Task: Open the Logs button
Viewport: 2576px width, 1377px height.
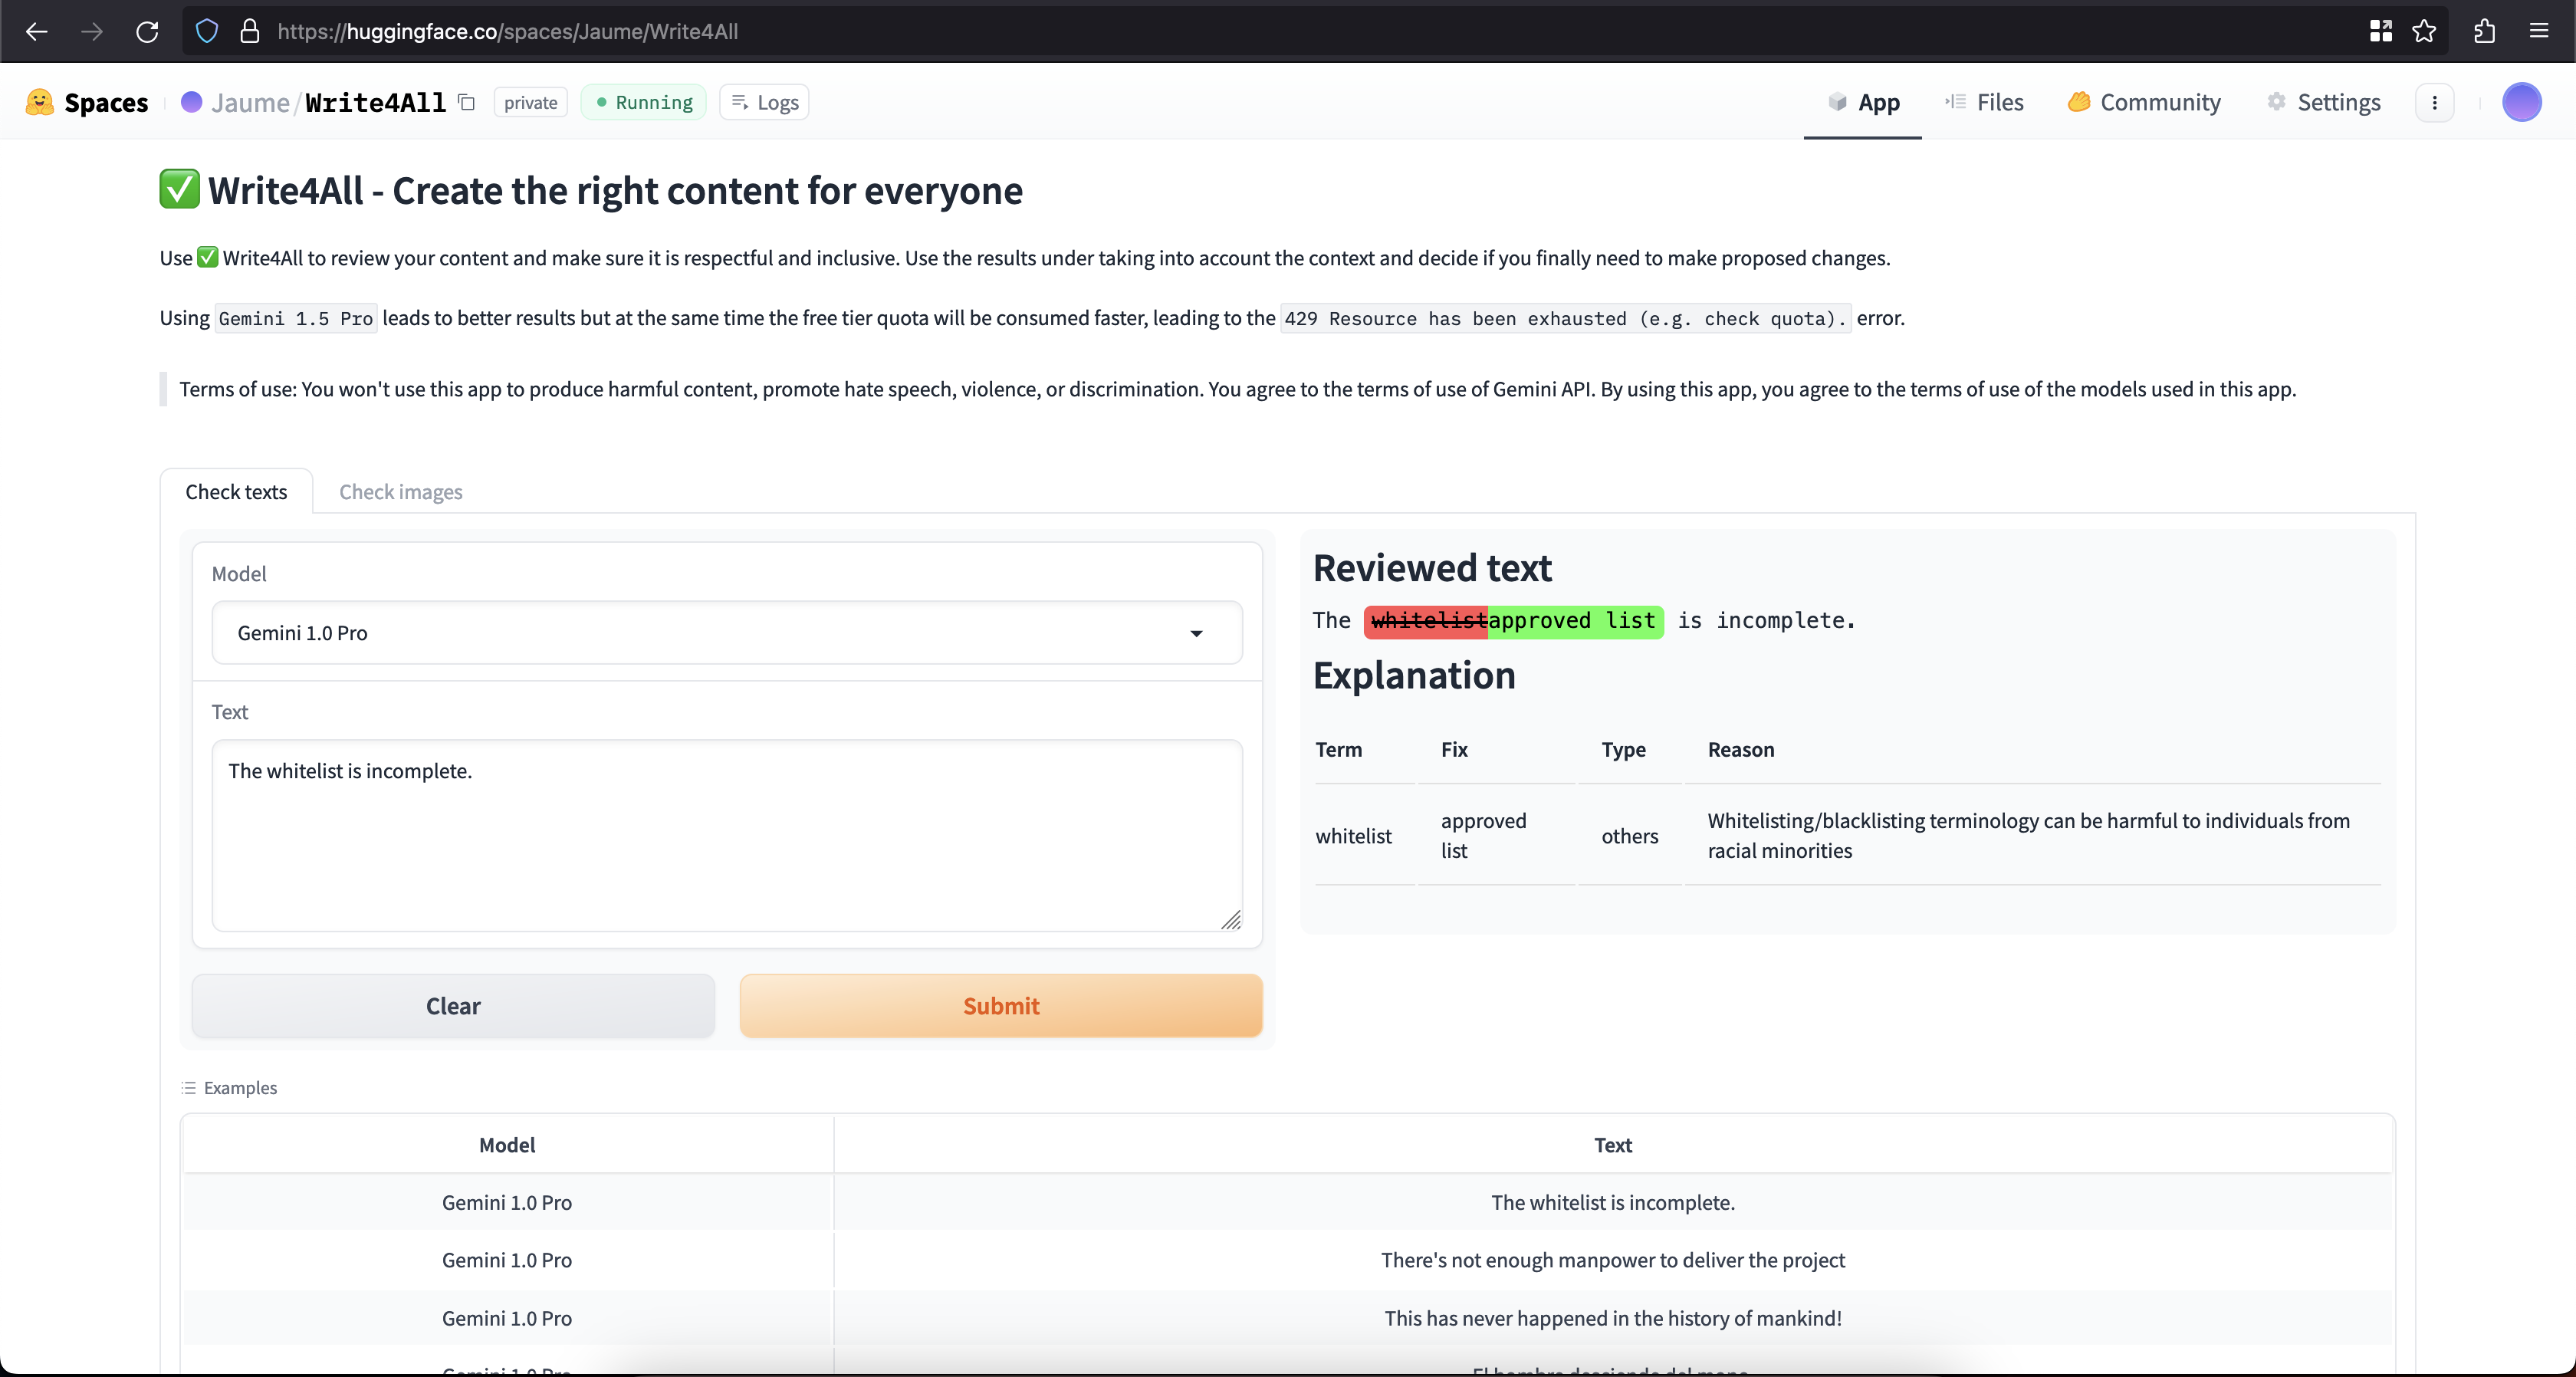Action: 765,102
